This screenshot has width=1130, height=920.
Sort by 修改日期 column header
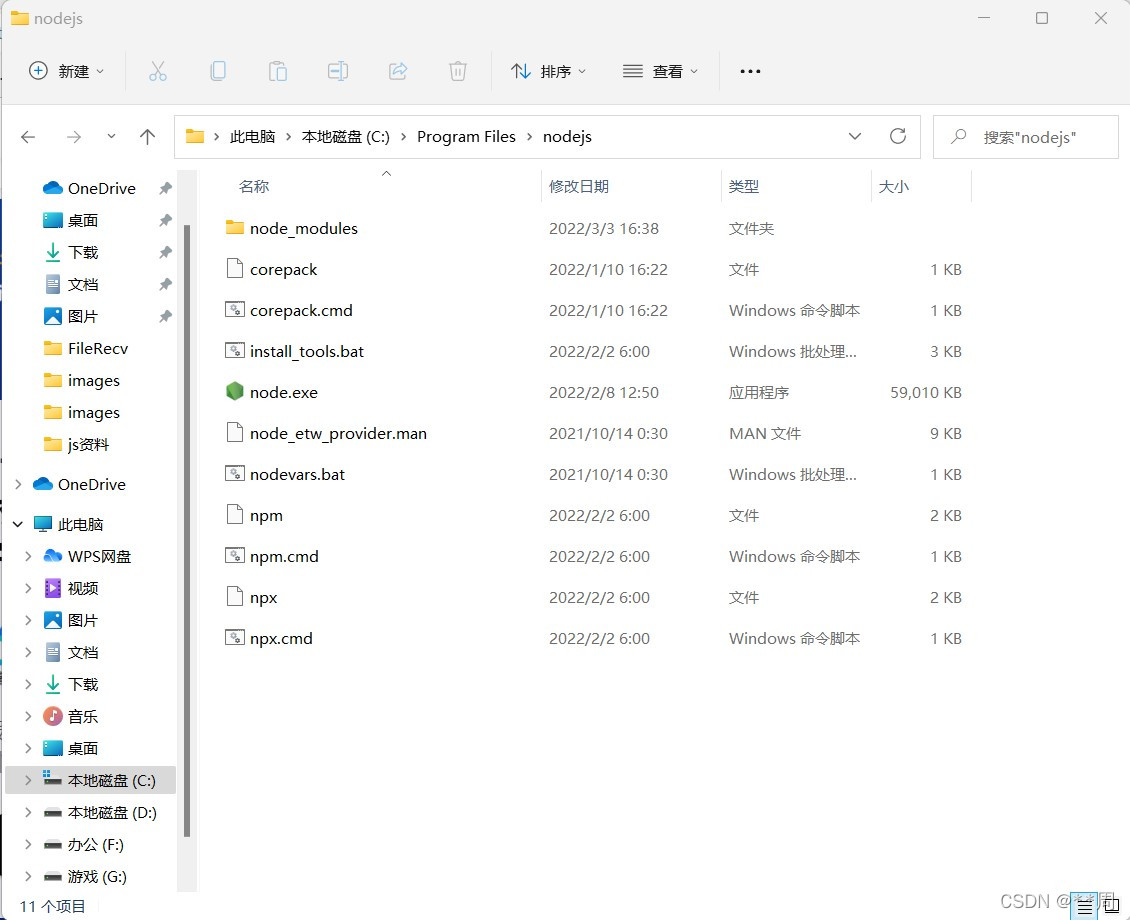pos(579,187)
